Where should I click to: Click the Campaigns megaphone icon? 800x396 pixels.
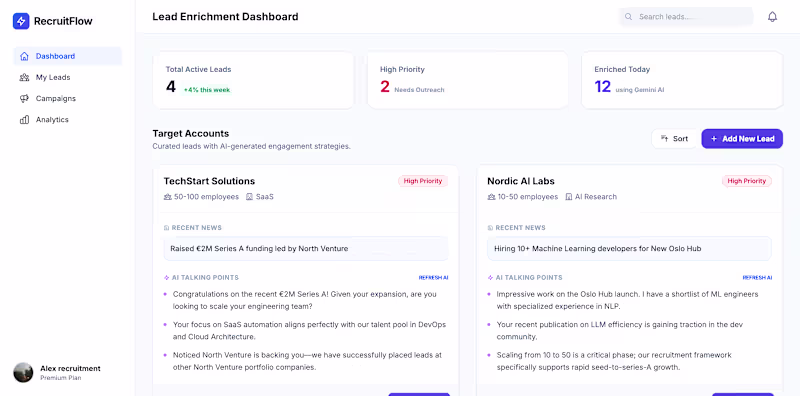24,98
